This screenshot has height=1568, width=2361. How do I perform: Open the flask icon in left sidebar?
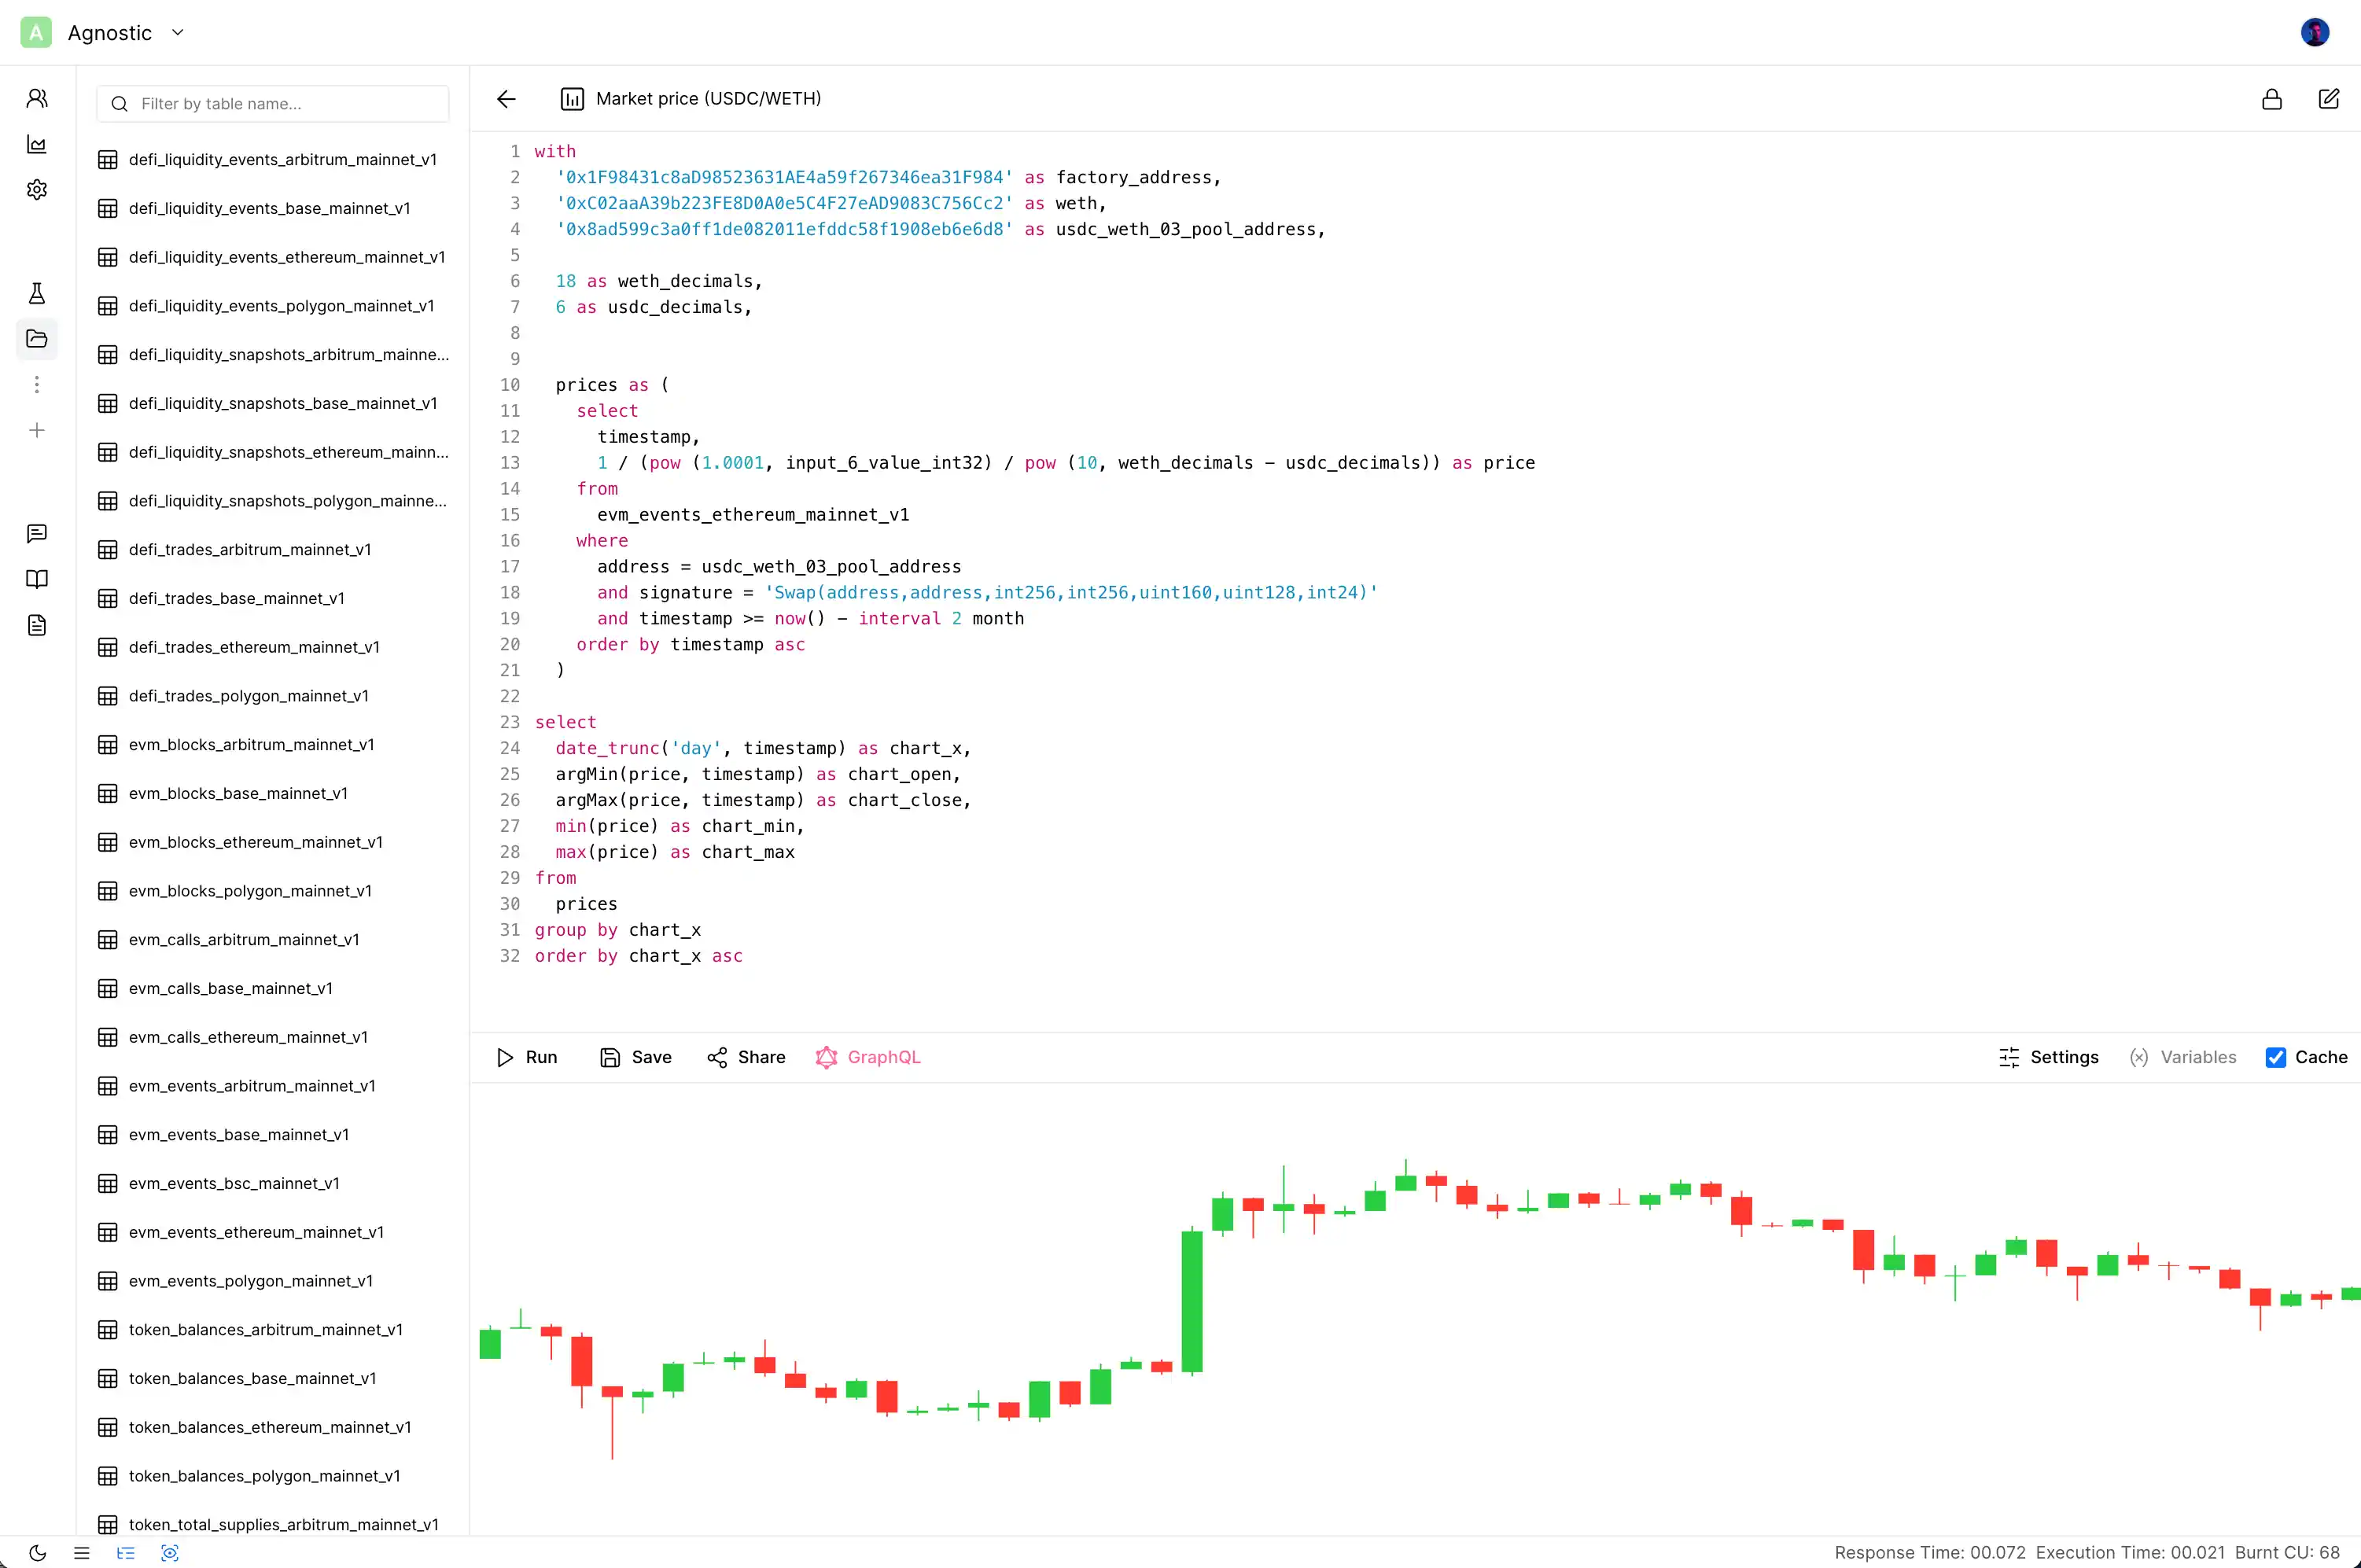click(x=37, y=293)
